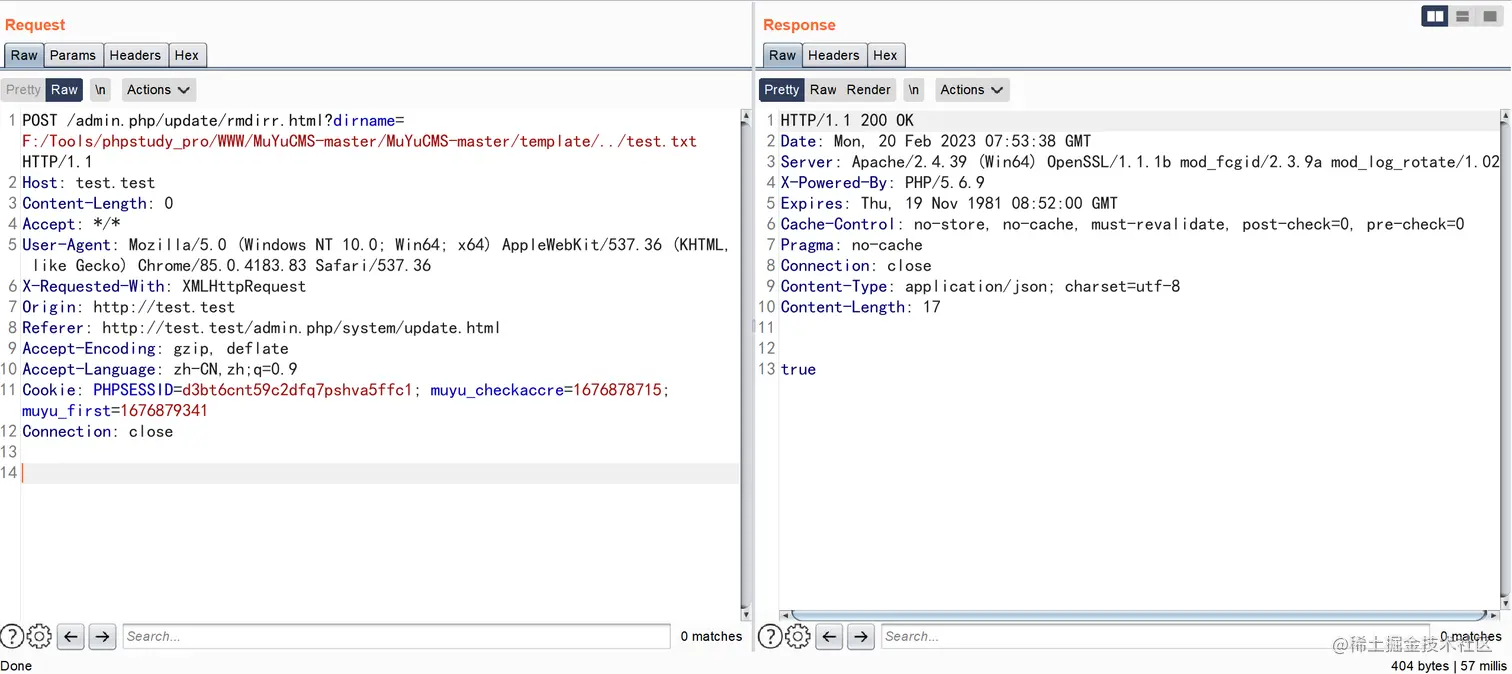
Task: Click the Accept-Encoding header line
Action: [x=155, y=348]
